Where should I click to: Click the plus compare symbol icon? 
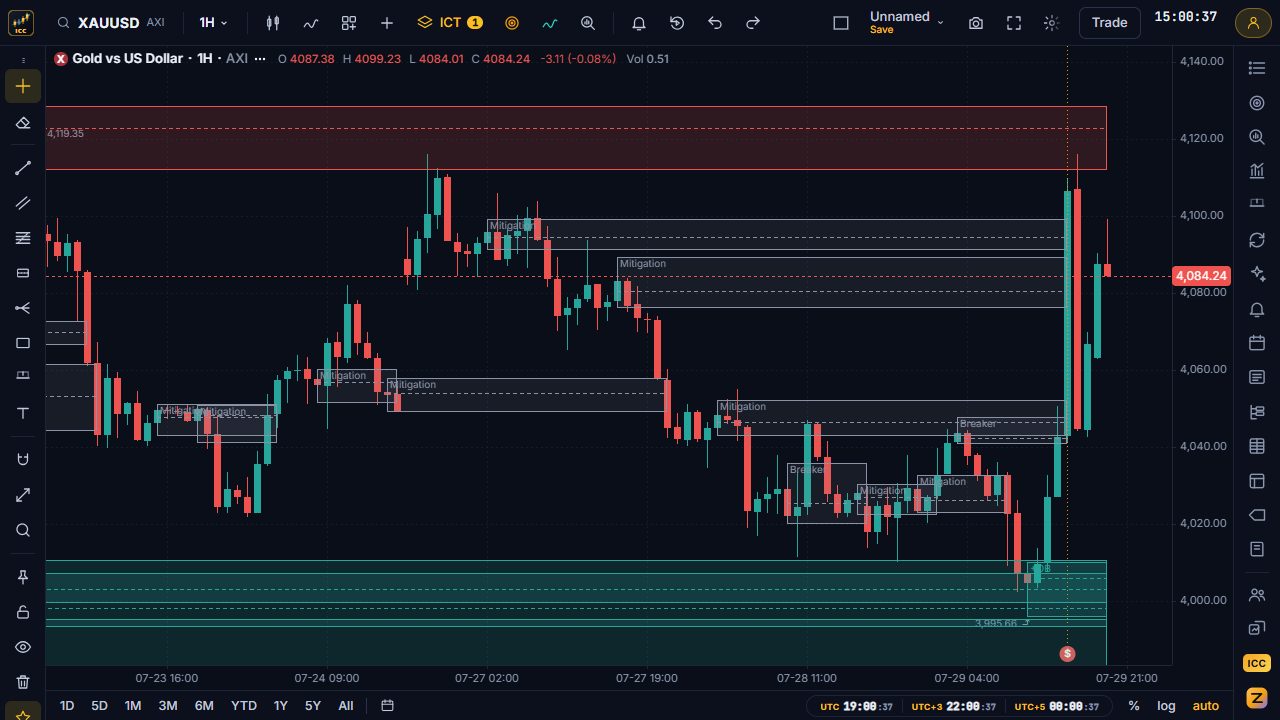coord(387,22)
